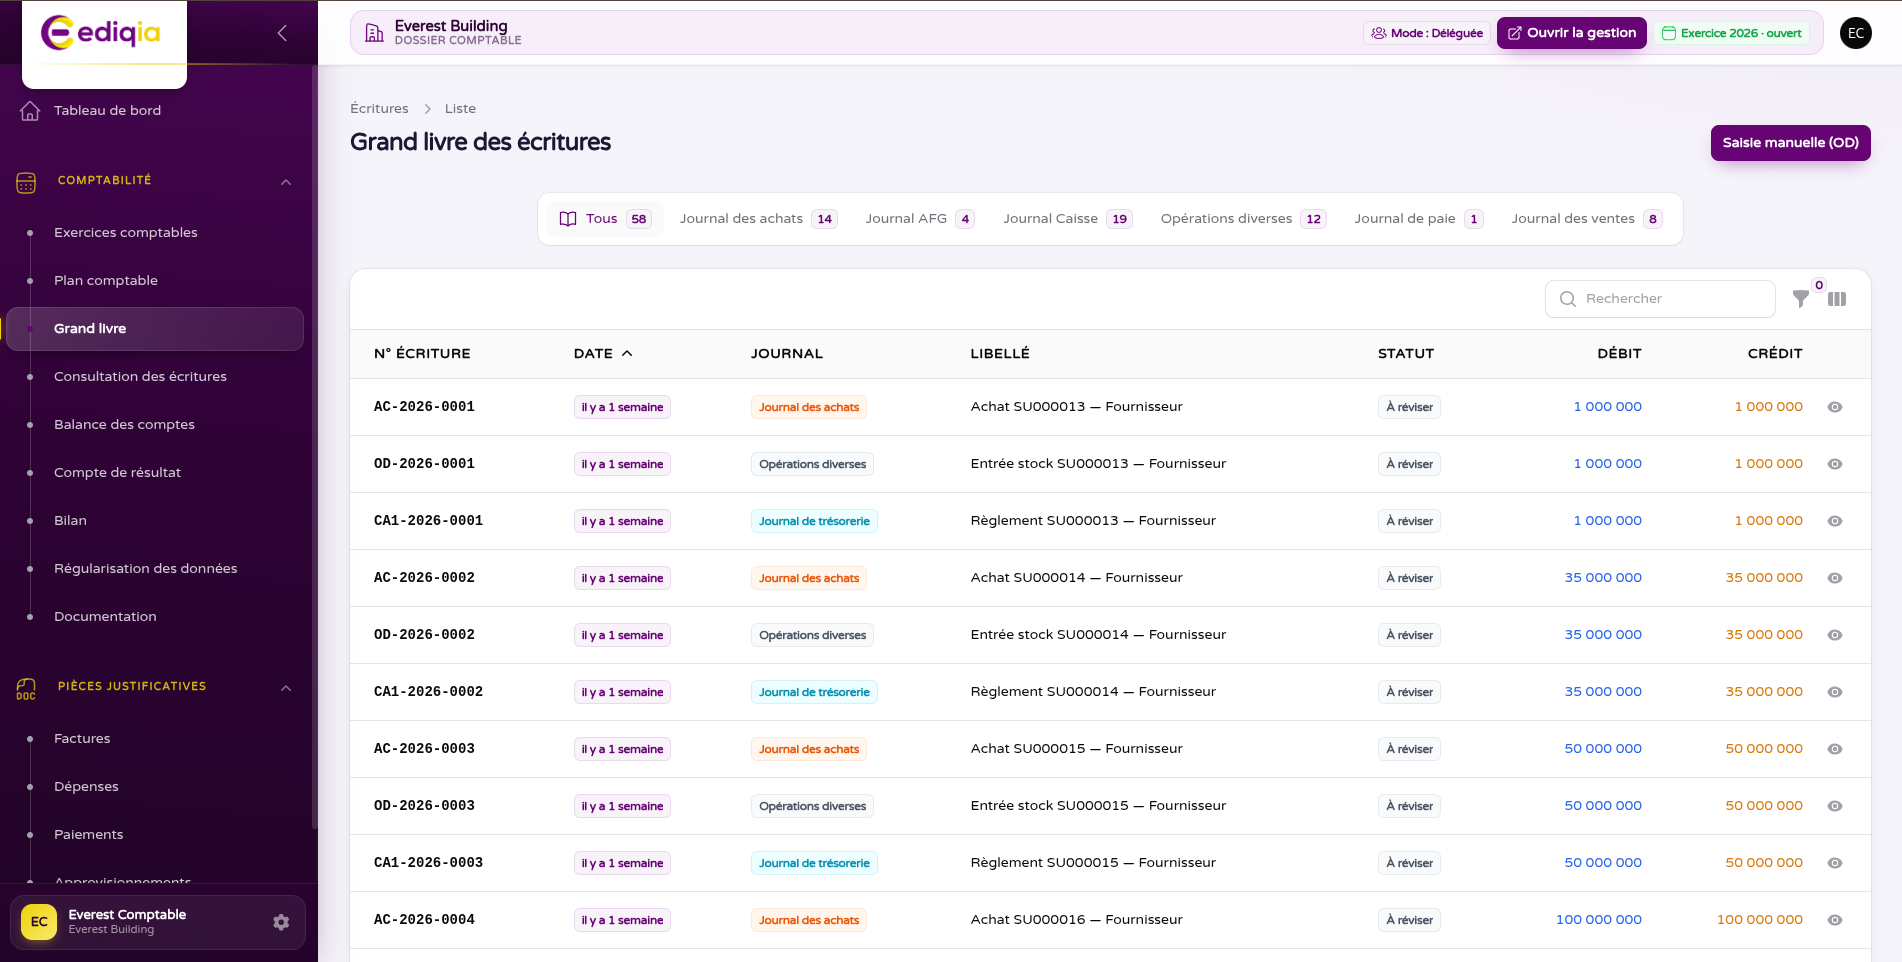Click Ouvrir la gestion button
Viewport: 1902px width, 962px height.
[x=1571, y=33]
